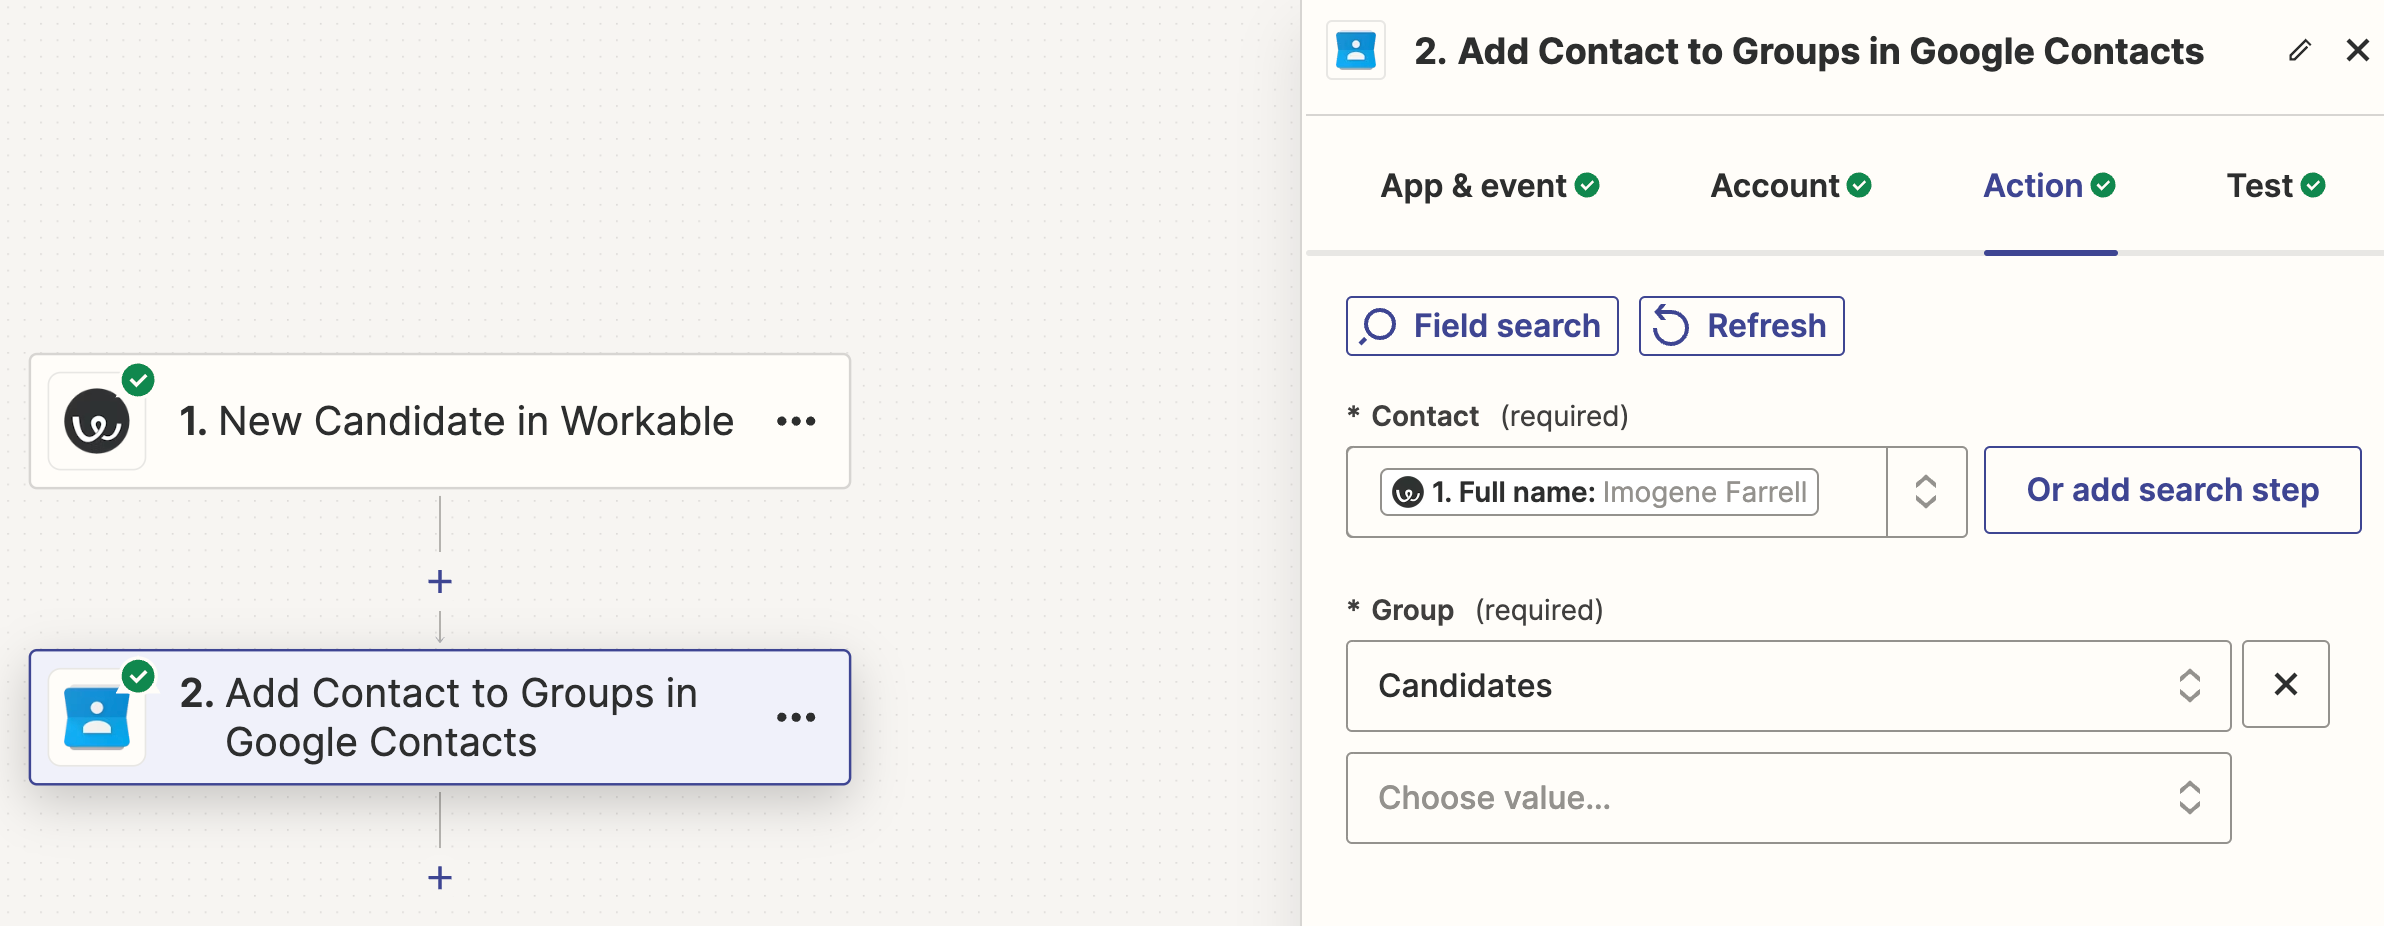Open the Candidates group dropdown
This screenshot has width=2384, height=926.
pos(1788,686)
